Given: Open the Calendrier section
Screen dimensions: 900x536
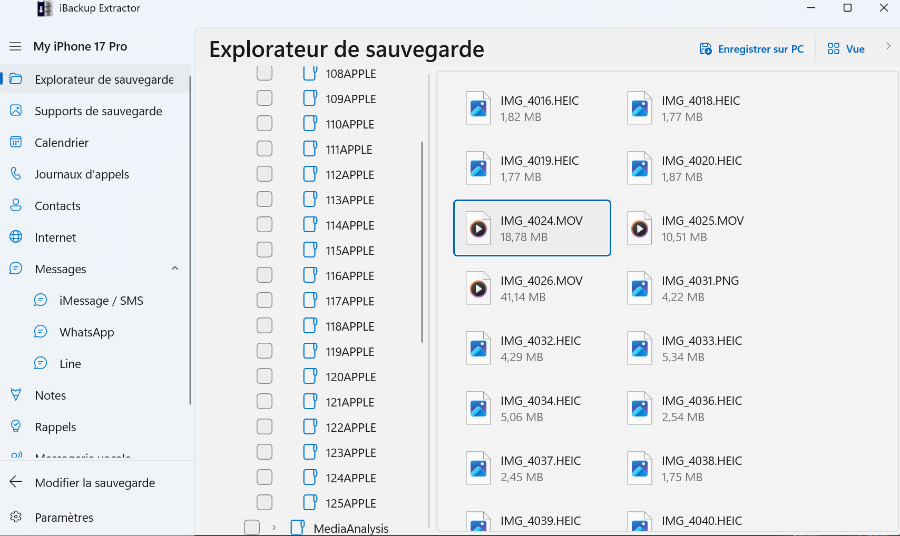Looking at the screenshot, I should point(95,142).
